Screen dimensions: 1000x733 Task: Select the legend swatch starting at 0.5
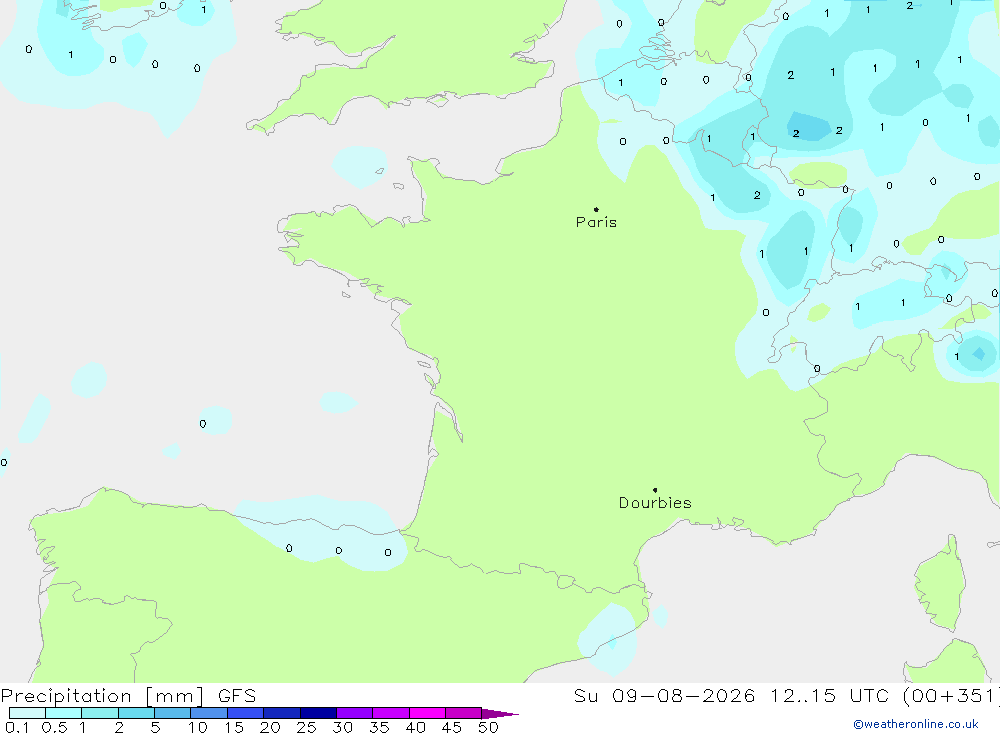pos(64,713)
